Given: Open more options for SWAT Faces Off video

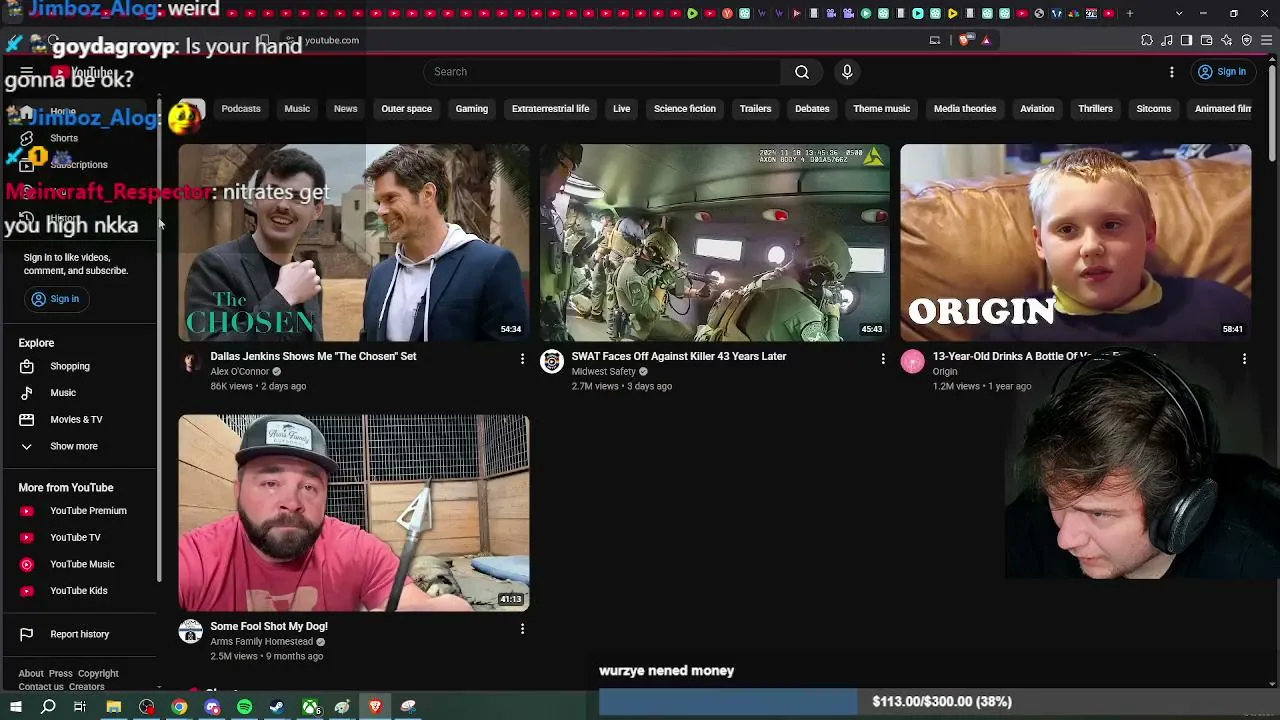Looking at the screenshot, I should point(883,358).
